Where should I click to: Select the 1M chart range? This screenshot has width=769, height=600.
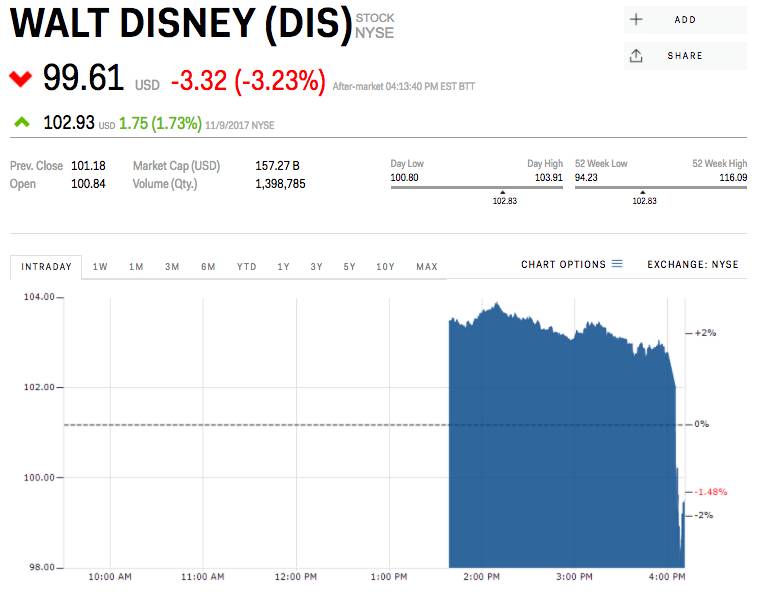[136, 267]
